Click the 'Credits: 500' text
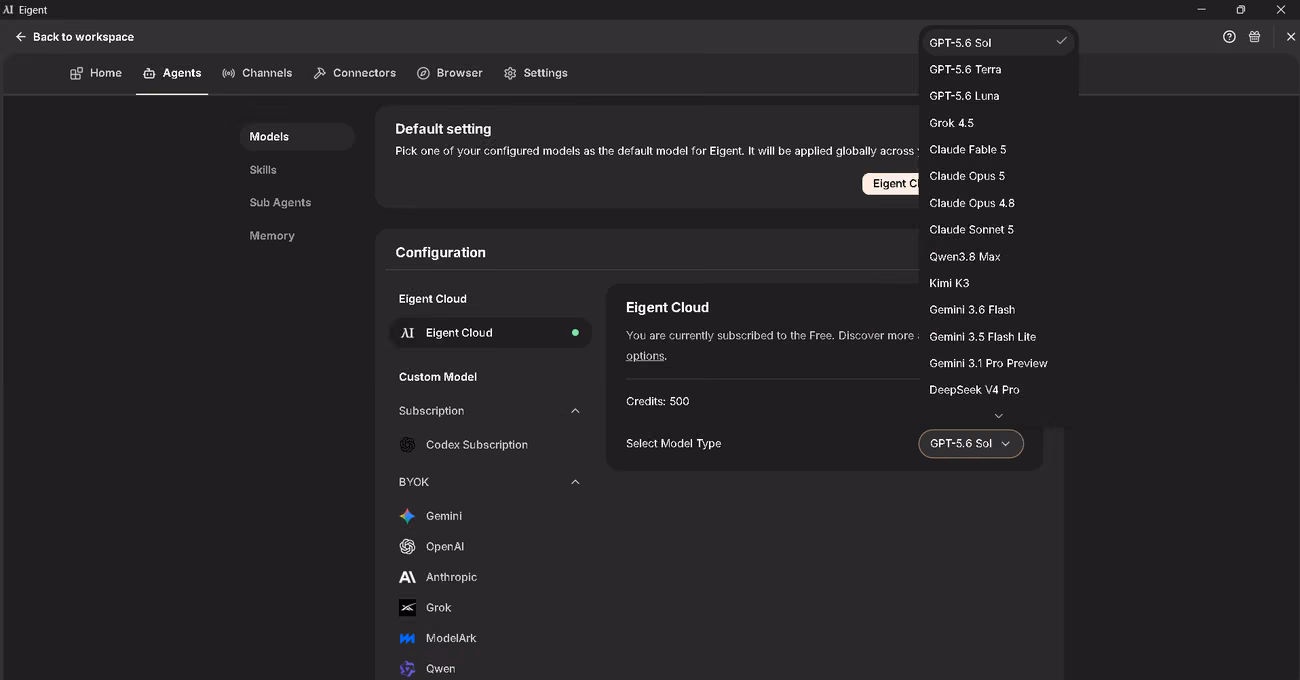 (x=658, y=402)
